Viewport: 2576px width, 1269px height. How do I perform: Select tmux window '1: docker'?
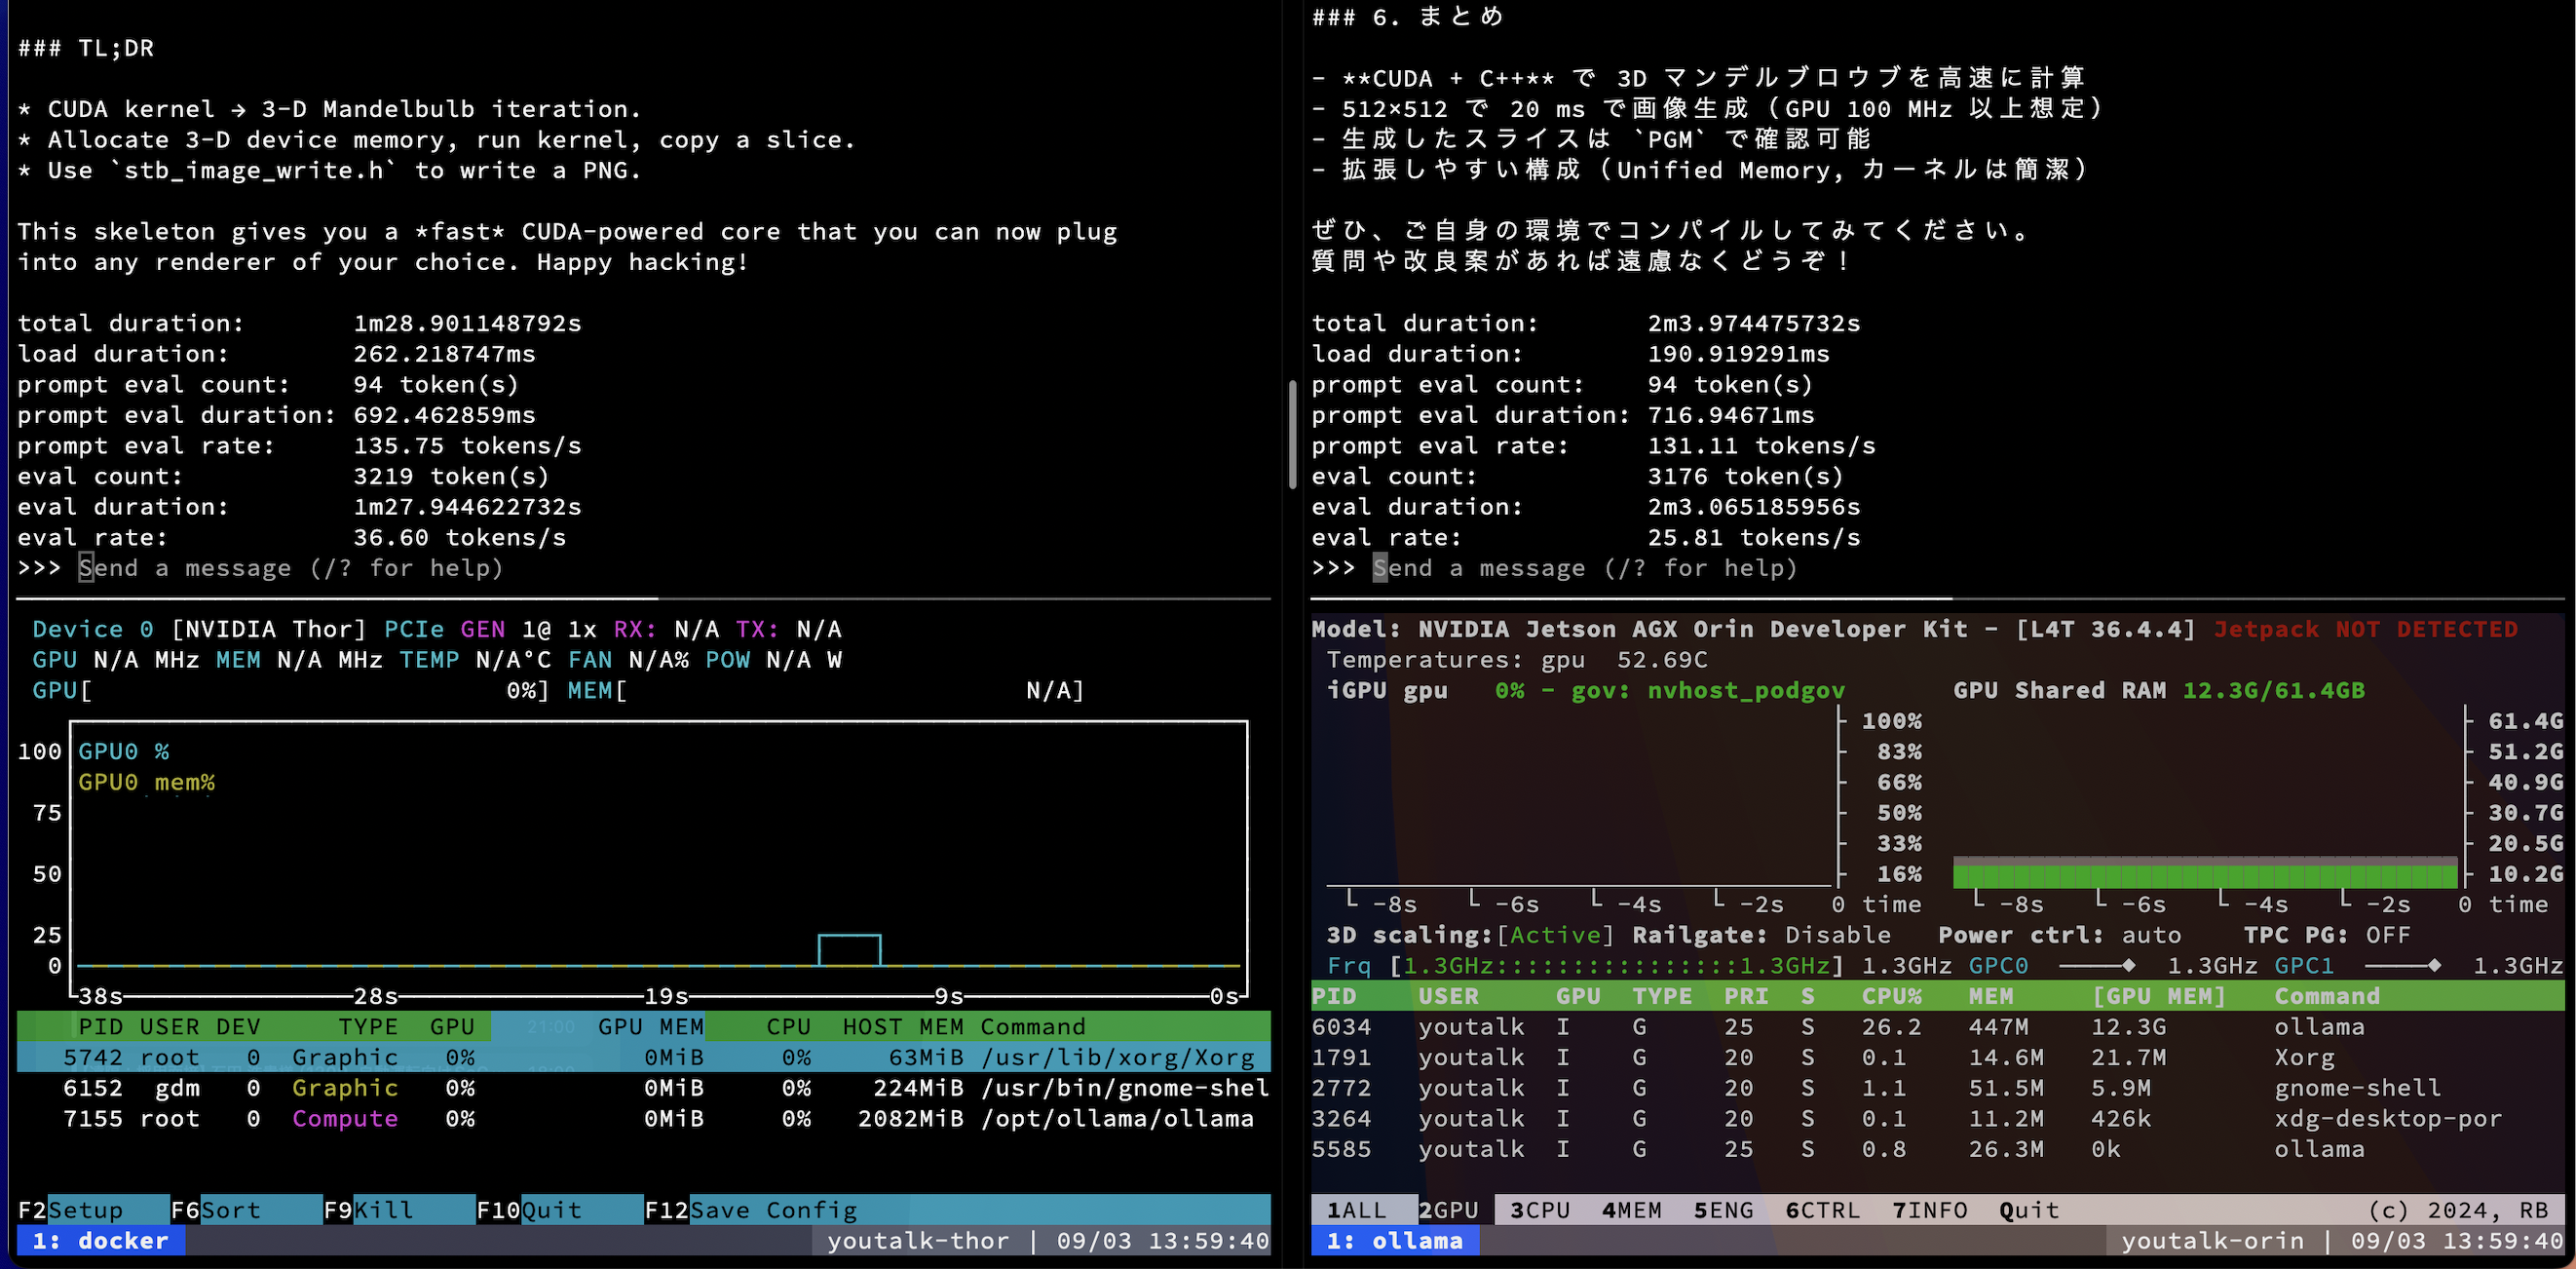click(x=101, y=1240)
